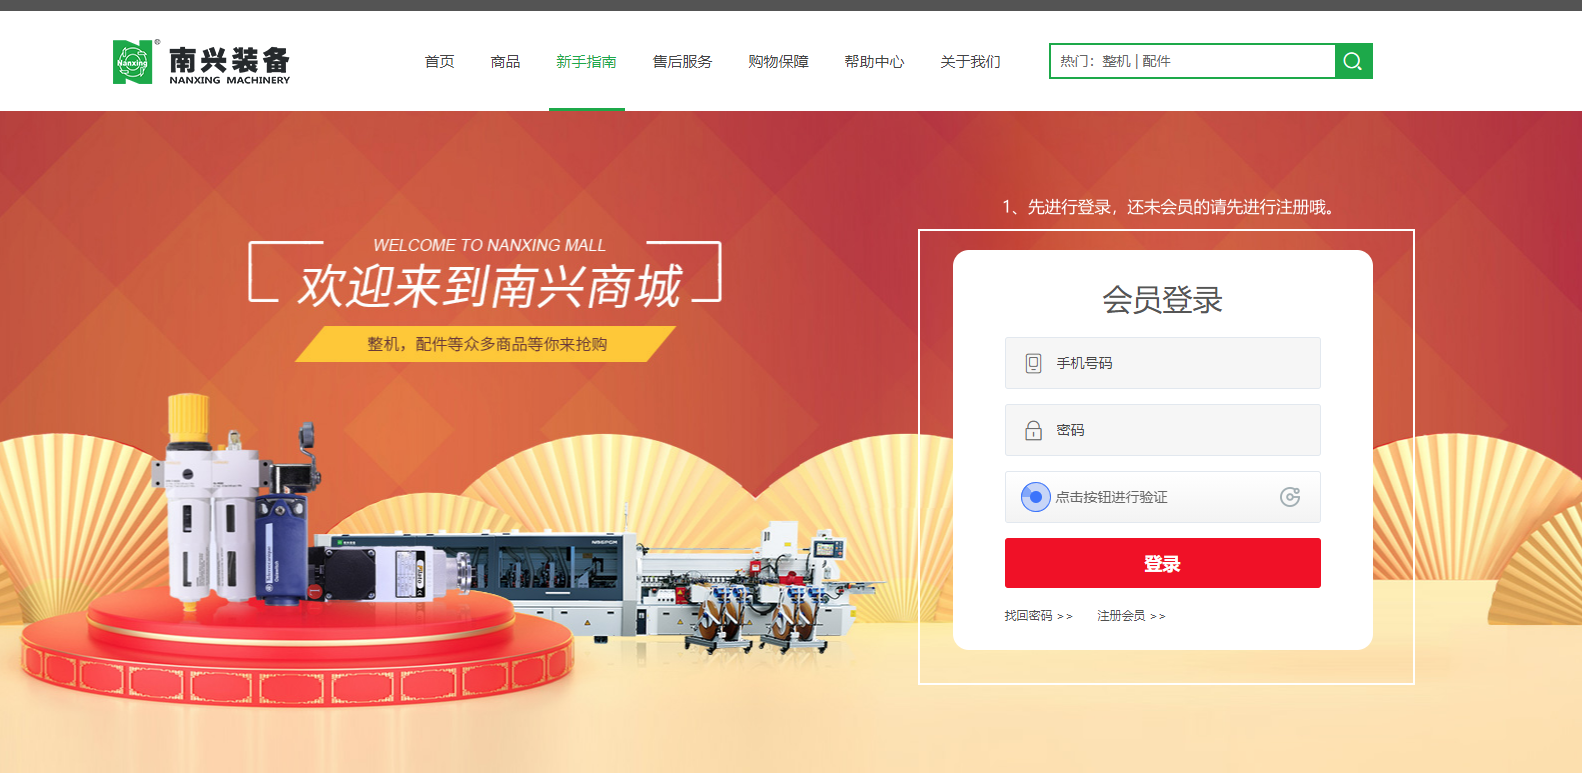
Task: Focus the 手机号码 input field
Action: (x=1162, y=363)
